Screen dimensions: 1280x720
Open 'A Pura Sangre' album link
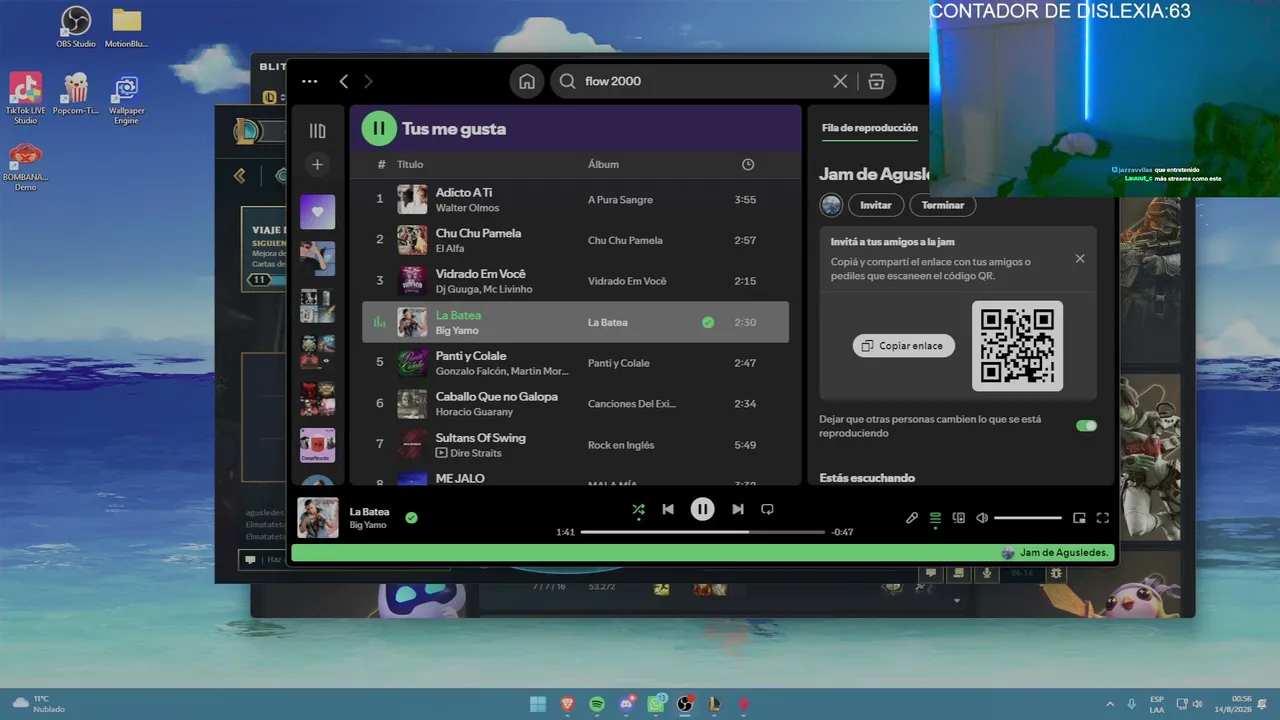[620, 200]
